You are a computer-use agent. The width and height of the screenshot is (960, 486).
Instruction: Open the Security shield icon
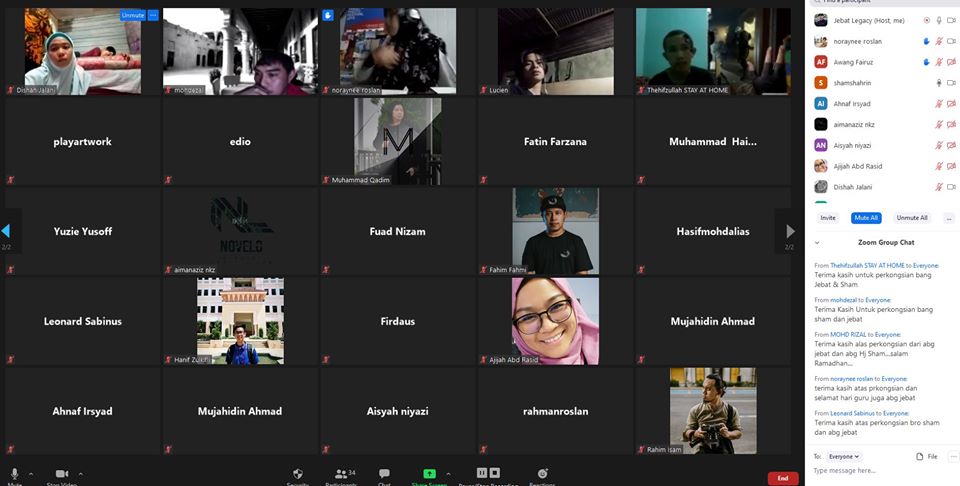click(x=297, y=473)
